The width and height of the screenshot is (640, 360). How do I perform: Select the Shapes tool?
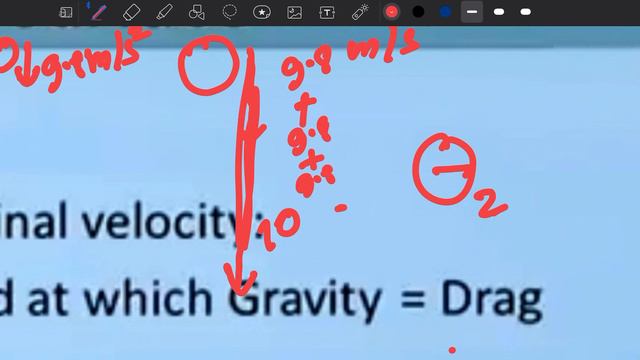click(196, 12)
